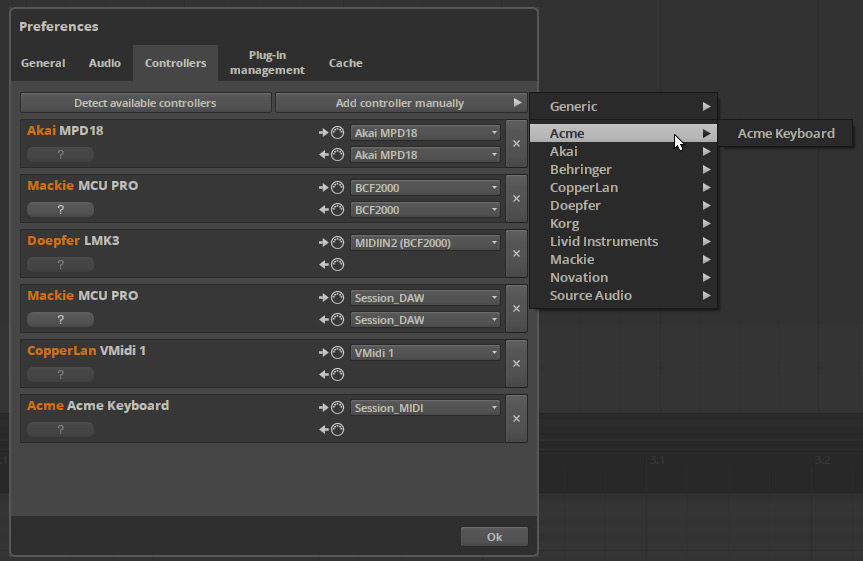The height and width of the screenshot is (561, 863).
Task: Open help for Akai MPD18
Action: [61, 155]
